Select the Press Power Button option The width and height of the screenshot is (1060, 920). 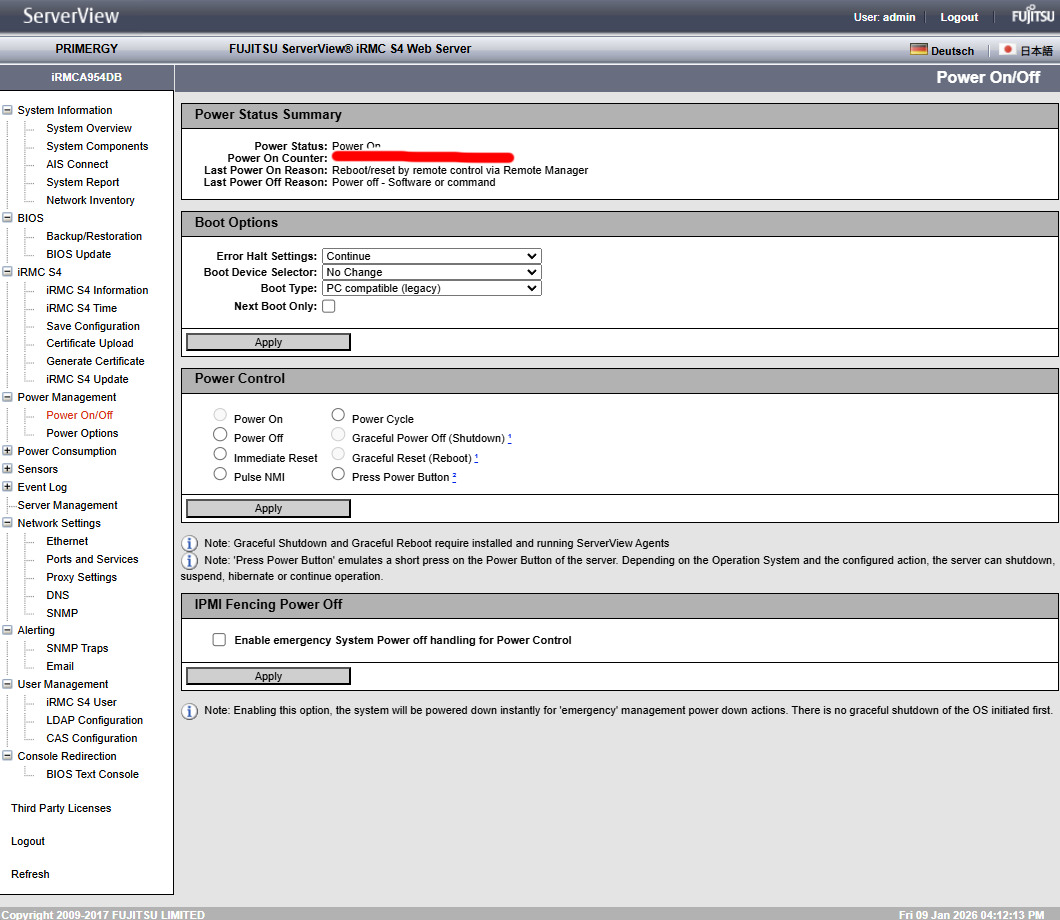pos(338,473)
